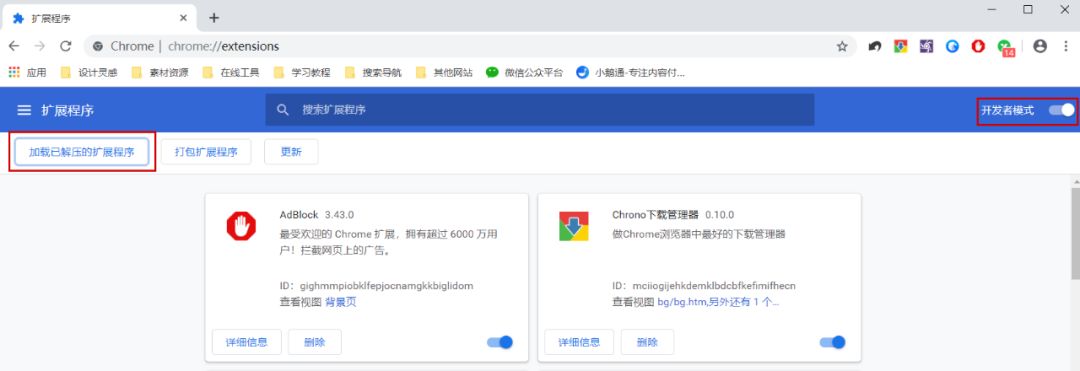
Task: Disable the Chrono下载管理器 extension toggle
Action: pyautogui.click(x=833, y=342)
